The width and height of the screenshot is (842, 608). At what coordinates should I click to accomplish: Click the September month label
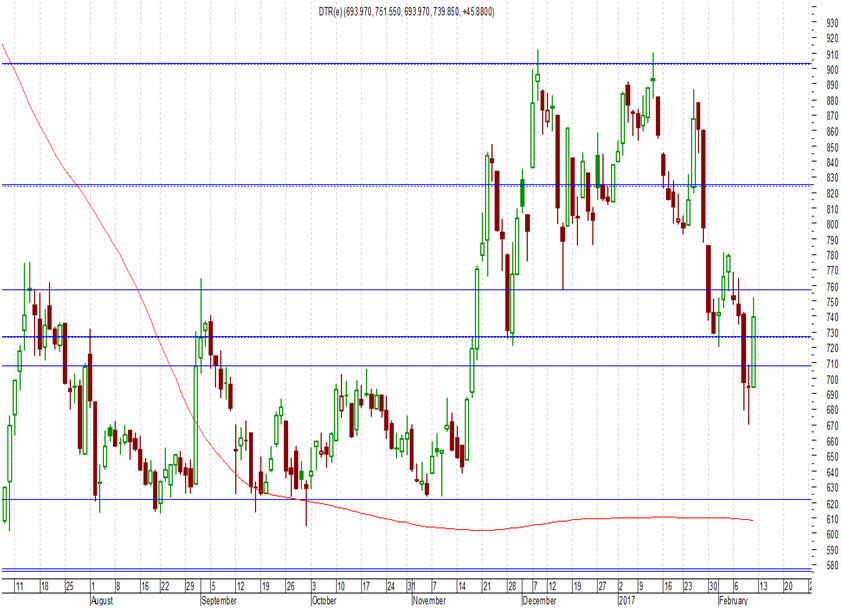[x=219, y=600]
